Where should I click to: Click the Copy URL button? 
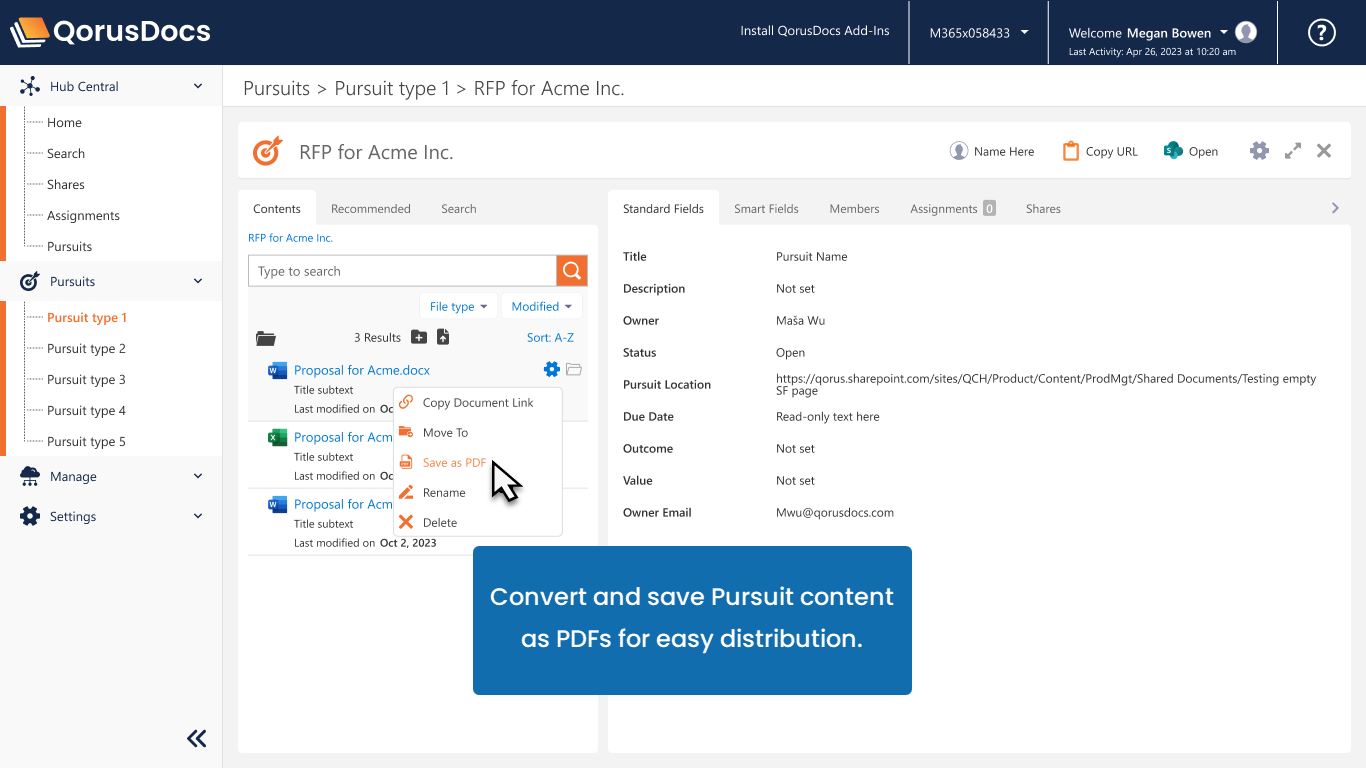(x=1100, y=151)
